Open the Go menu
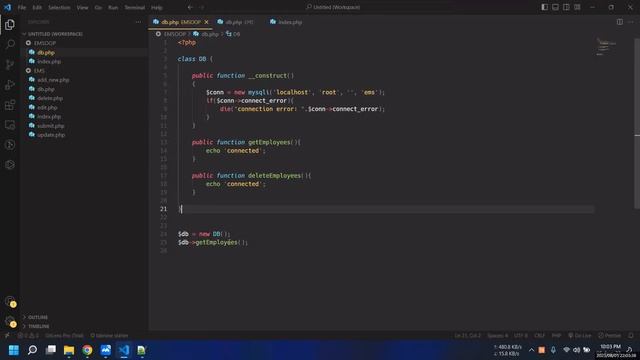This screenshot has width=640, height=360. (x=98, y=7)
